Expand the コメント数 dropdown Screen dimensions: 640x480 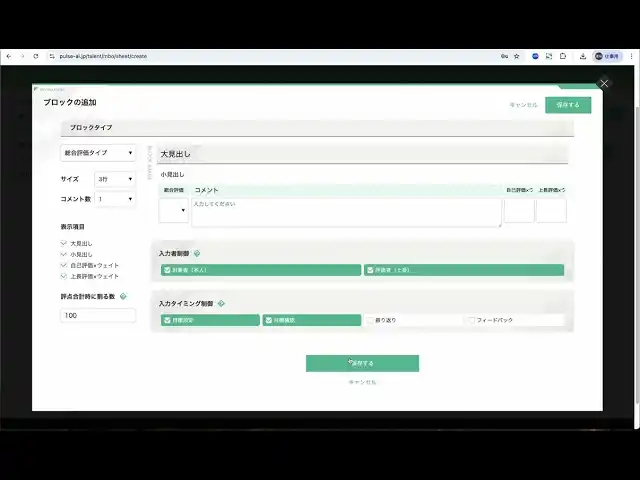click(114, 199)
